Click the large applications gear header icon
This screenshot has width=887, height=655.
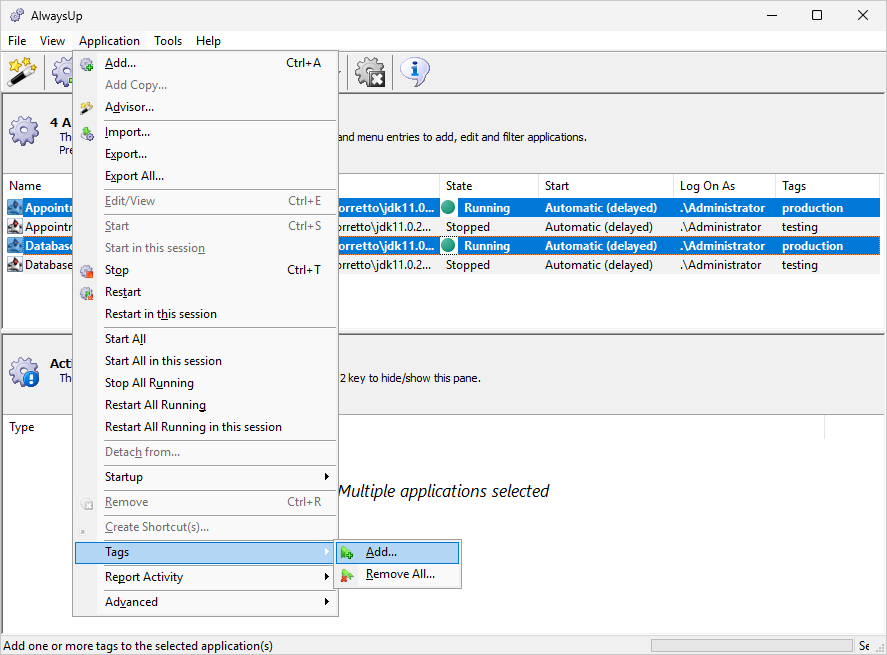tap(24, 131)
